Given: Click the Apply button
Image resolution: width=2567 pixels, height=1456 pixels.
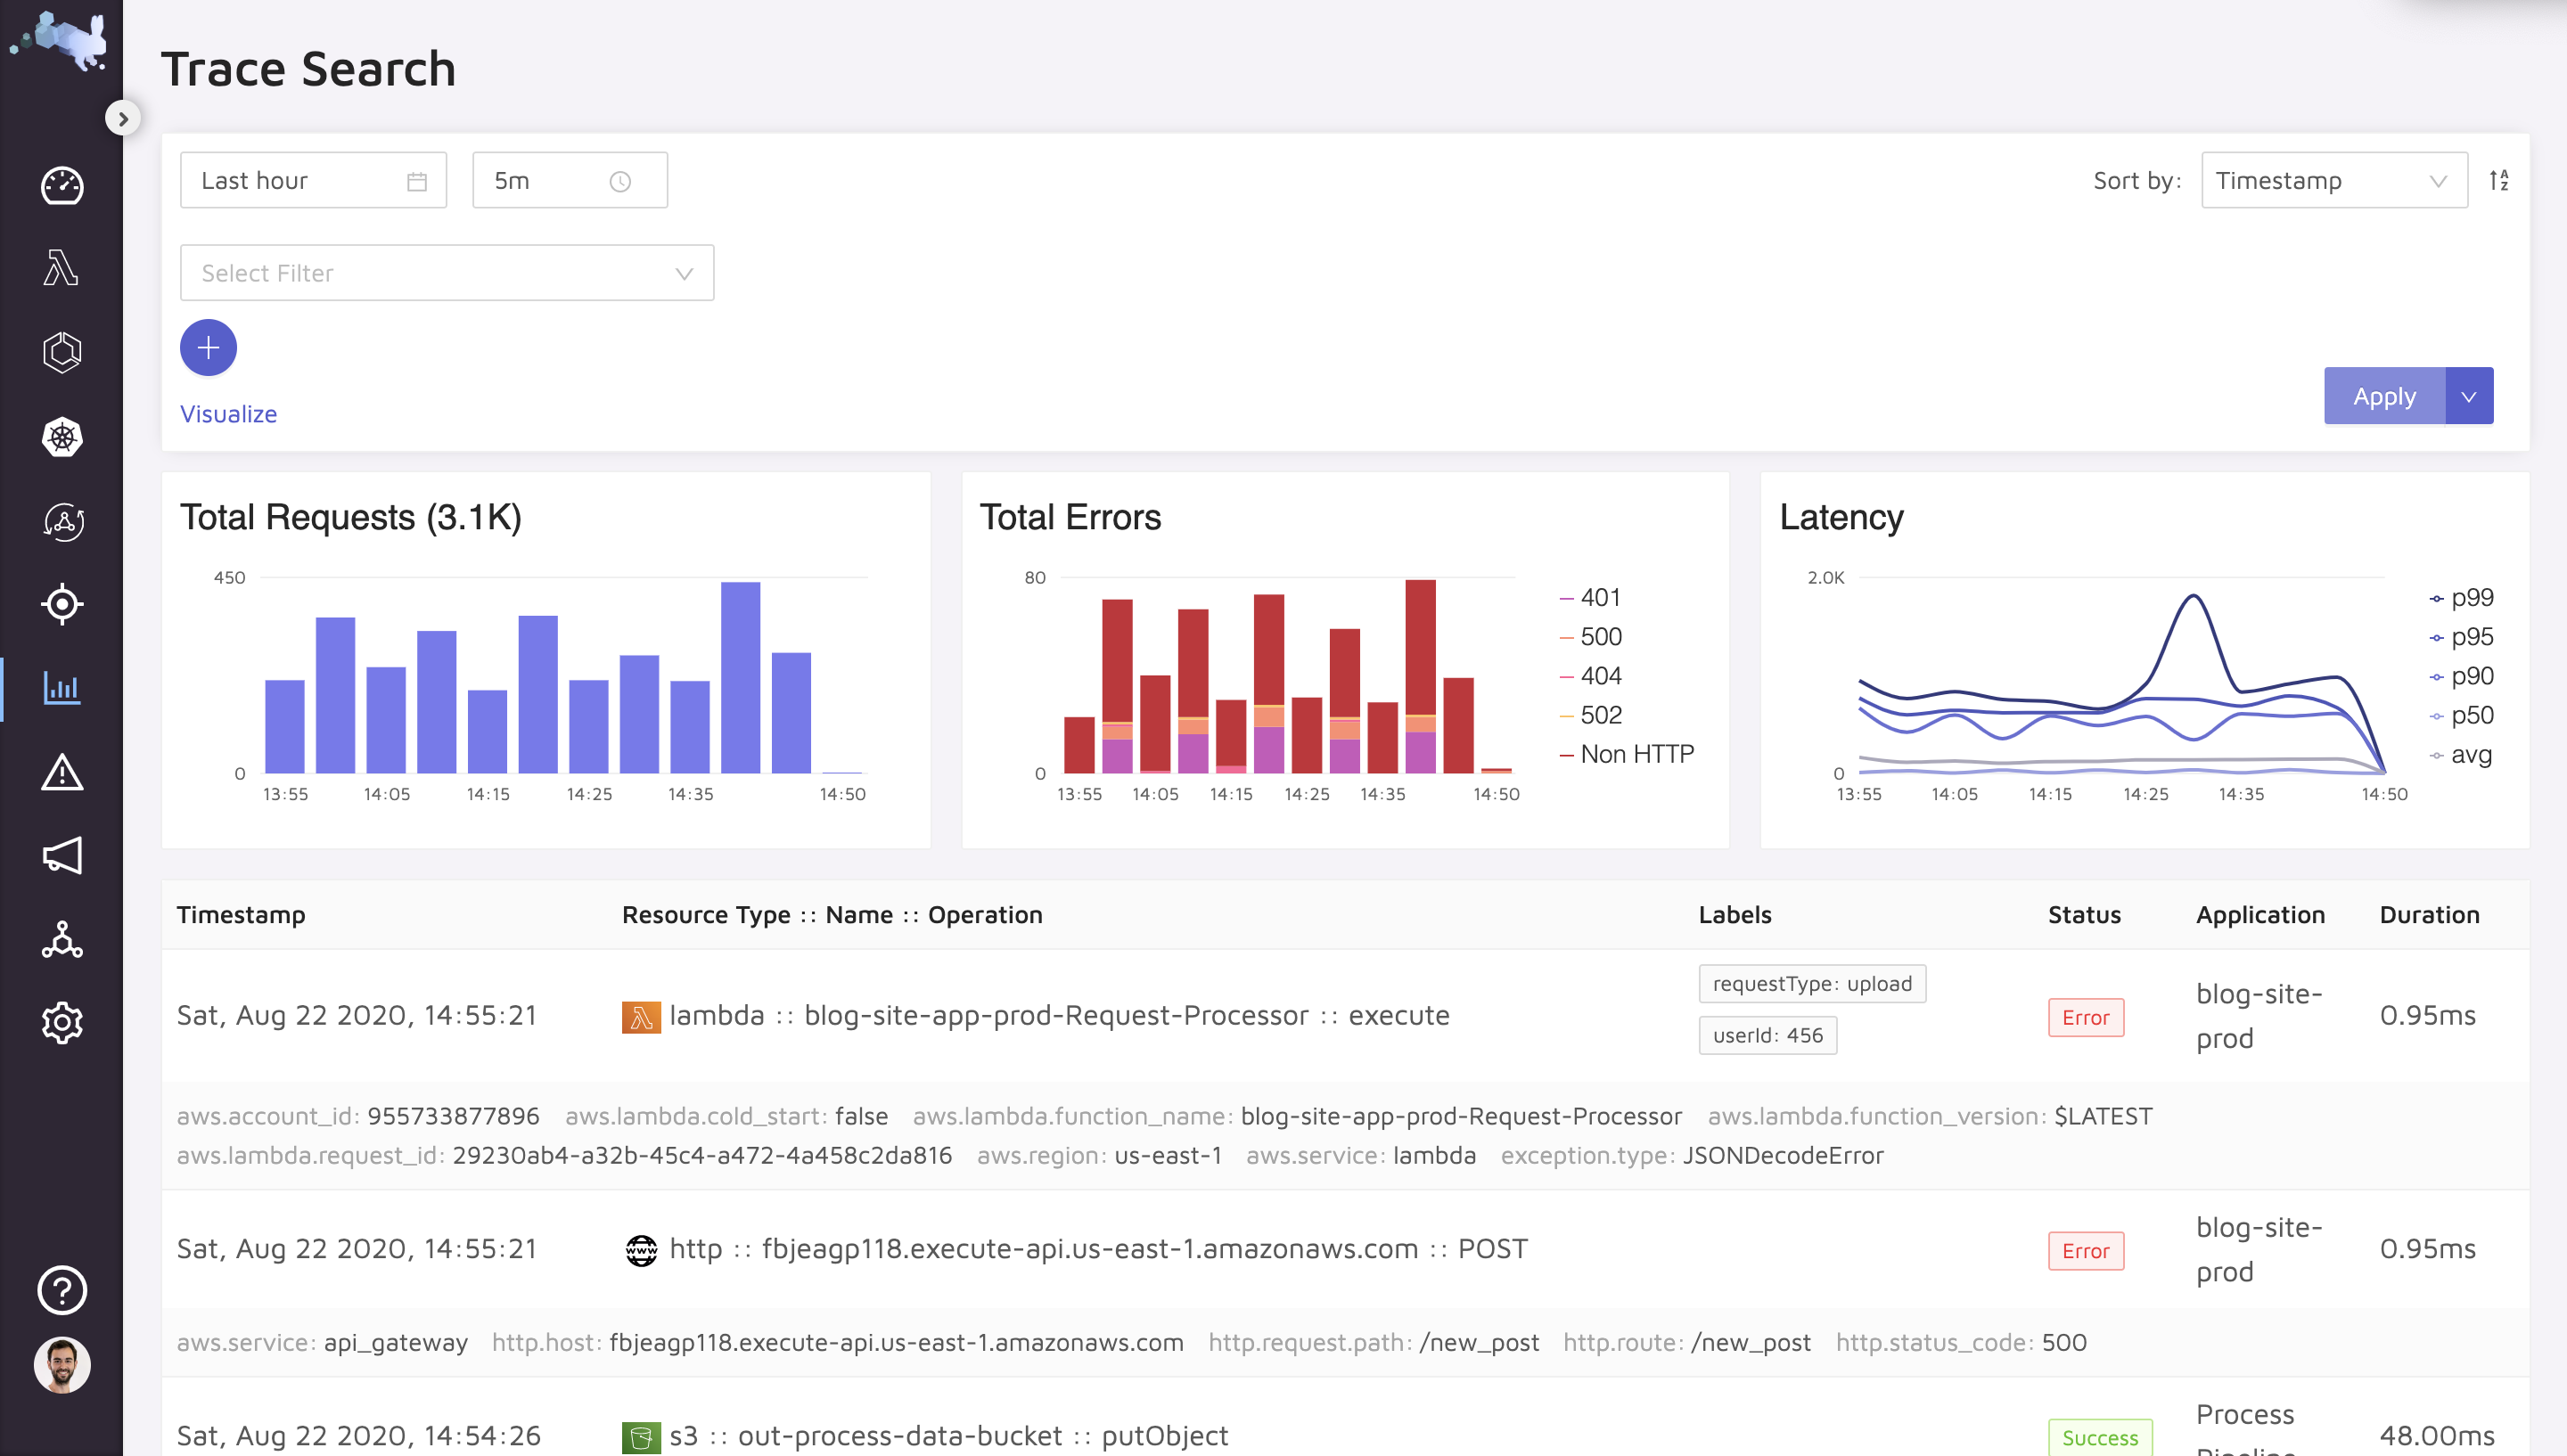Looking at the screenshot, I should (x=2383, y=396).
